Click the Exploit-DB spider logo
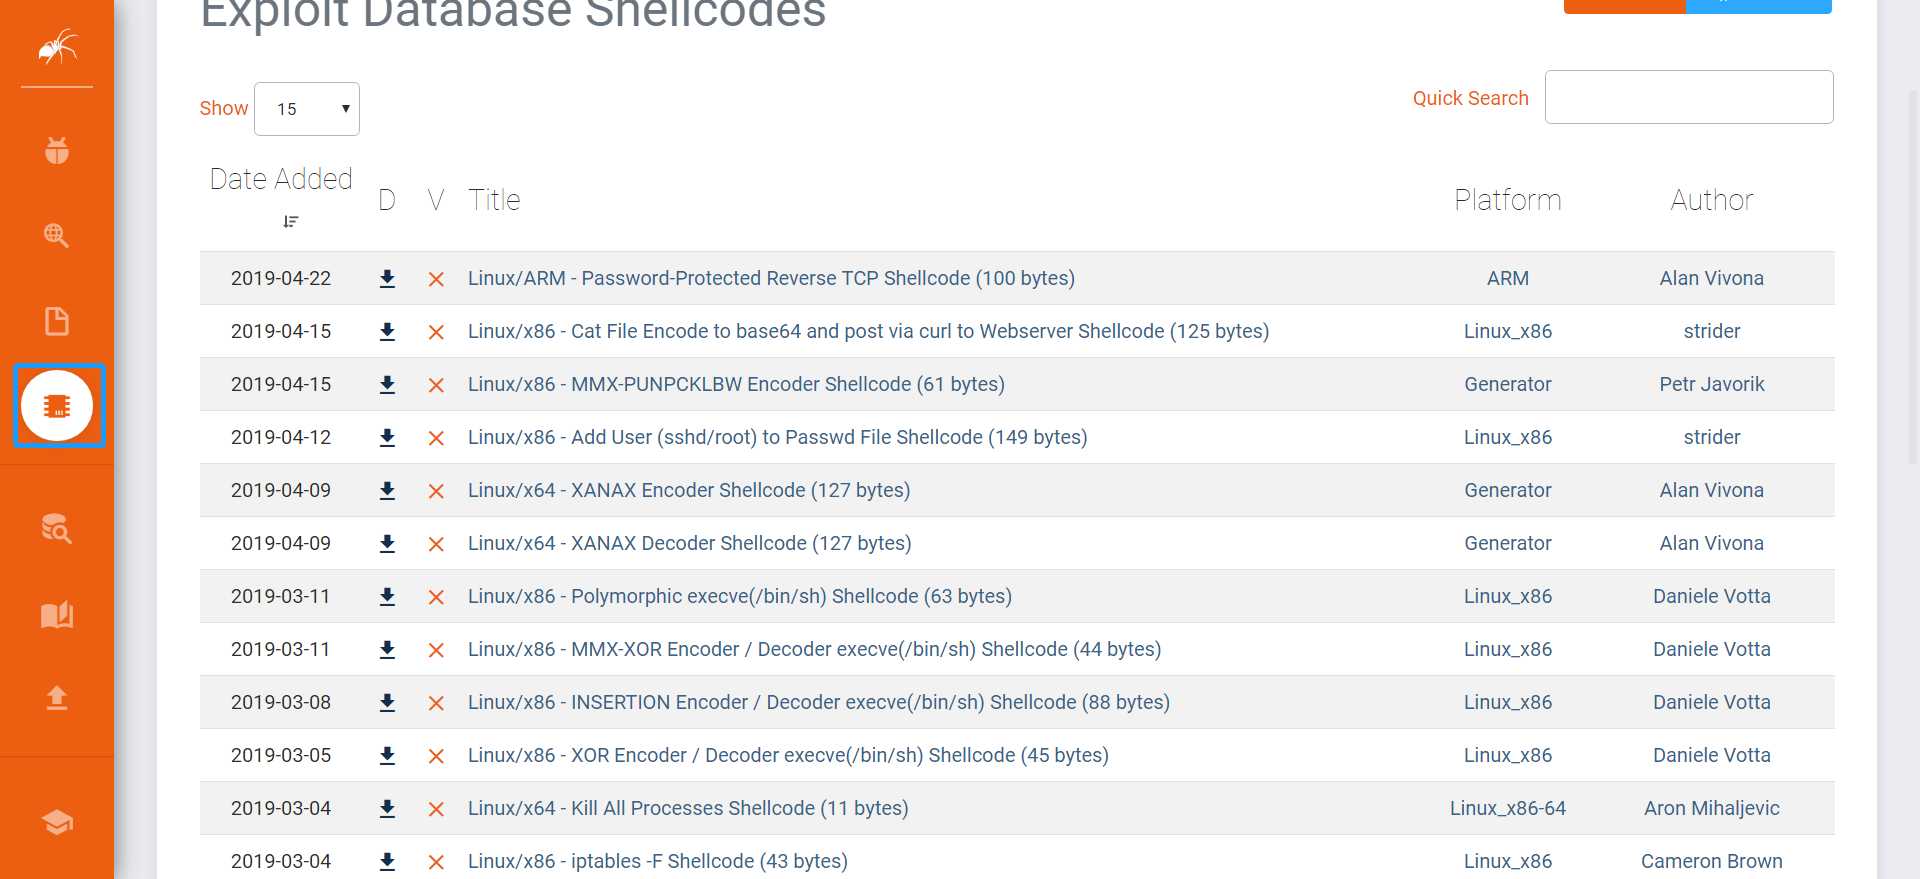The width and height of the screenshot is (1920, 879). [x=57, y=46]
